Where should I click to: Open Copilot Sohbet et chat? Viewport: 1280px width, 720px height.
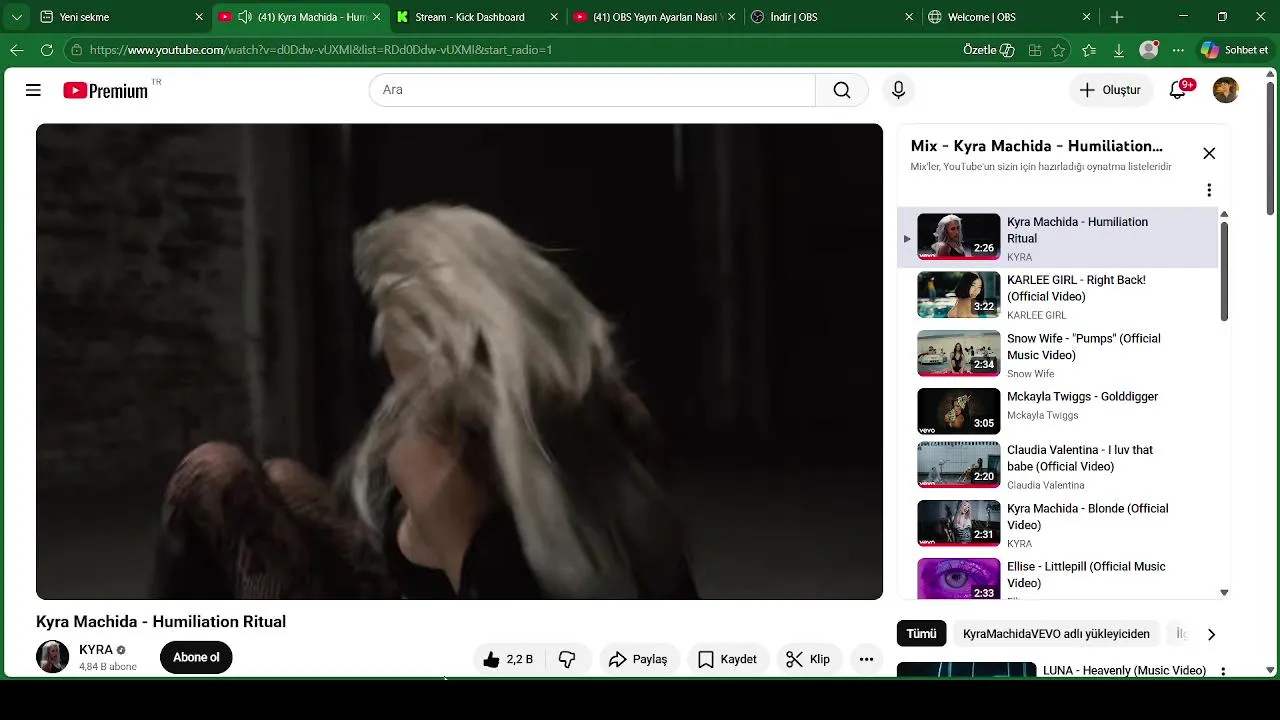coord(1235,50)
